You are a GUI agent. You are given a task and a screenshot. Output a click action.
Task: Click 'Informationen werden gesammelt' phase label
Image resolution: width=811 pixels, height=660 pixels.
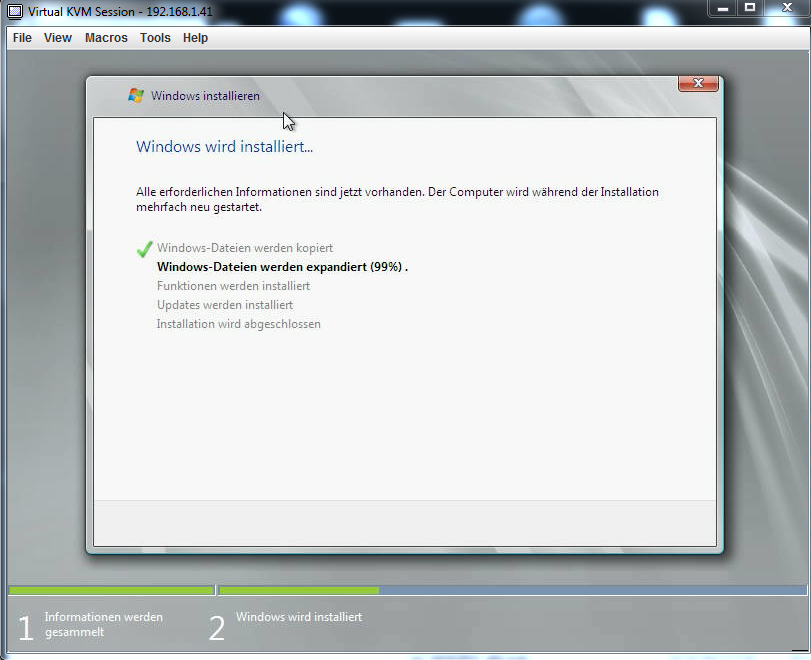tap(103, 624)
